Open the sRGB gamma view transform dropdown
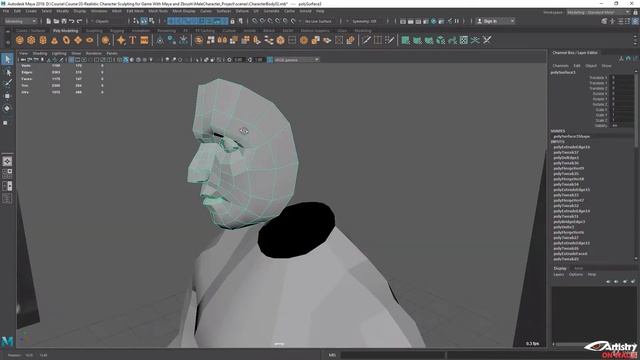 (296, 60)
